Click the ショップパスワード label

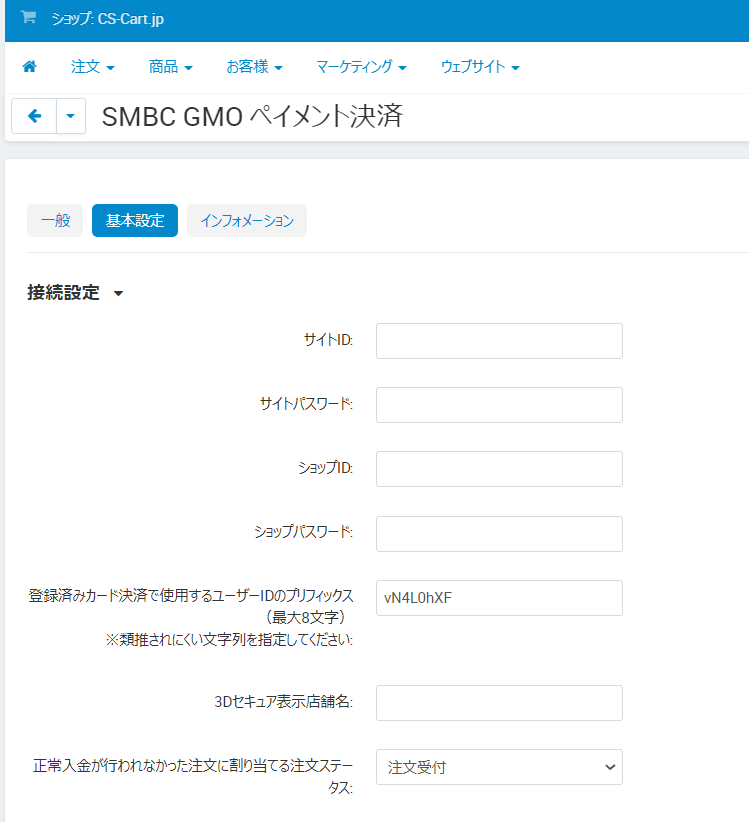(303, 532)
